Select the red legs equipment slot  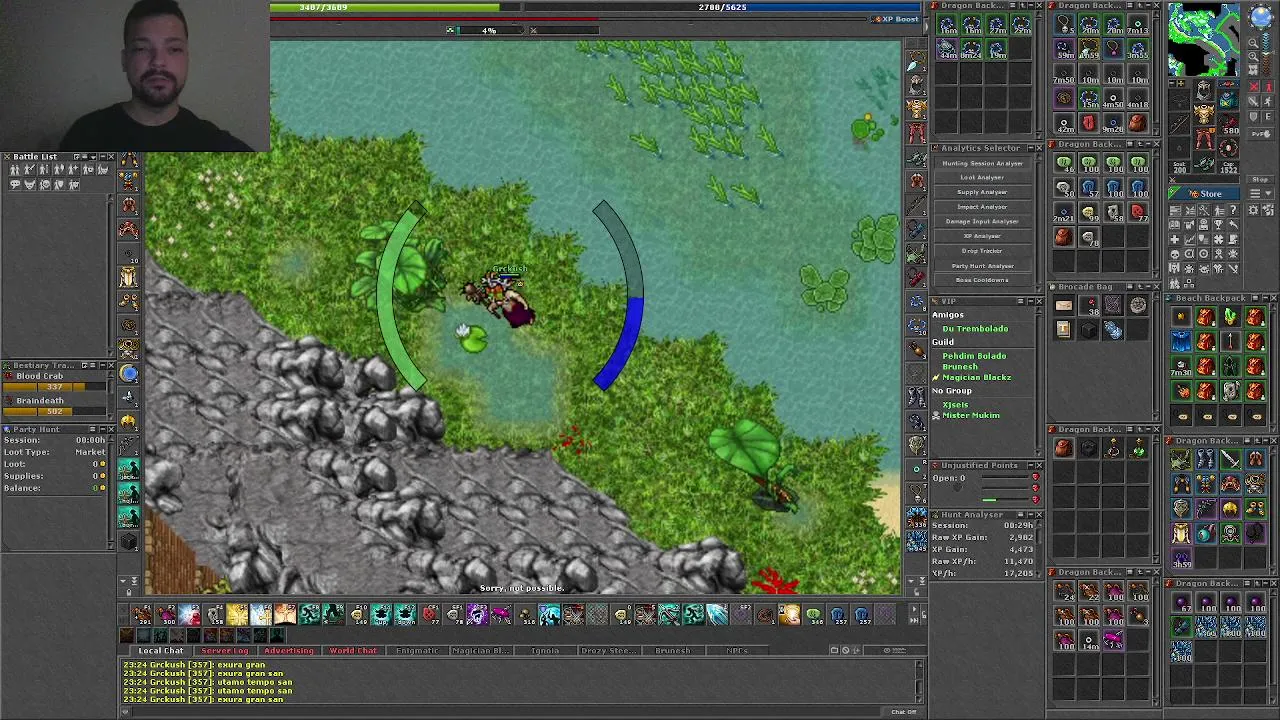click(x=1204, y=137)
